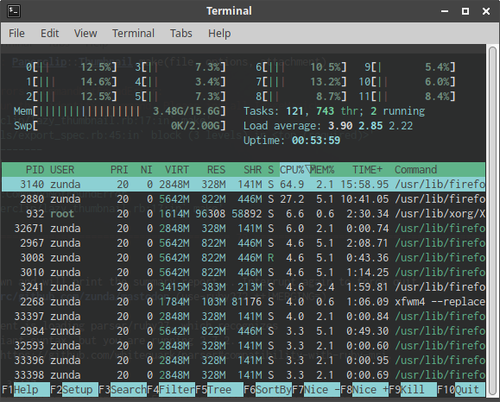
Task: Click the Mem usage bar meter
Action: tap(120, 111)
